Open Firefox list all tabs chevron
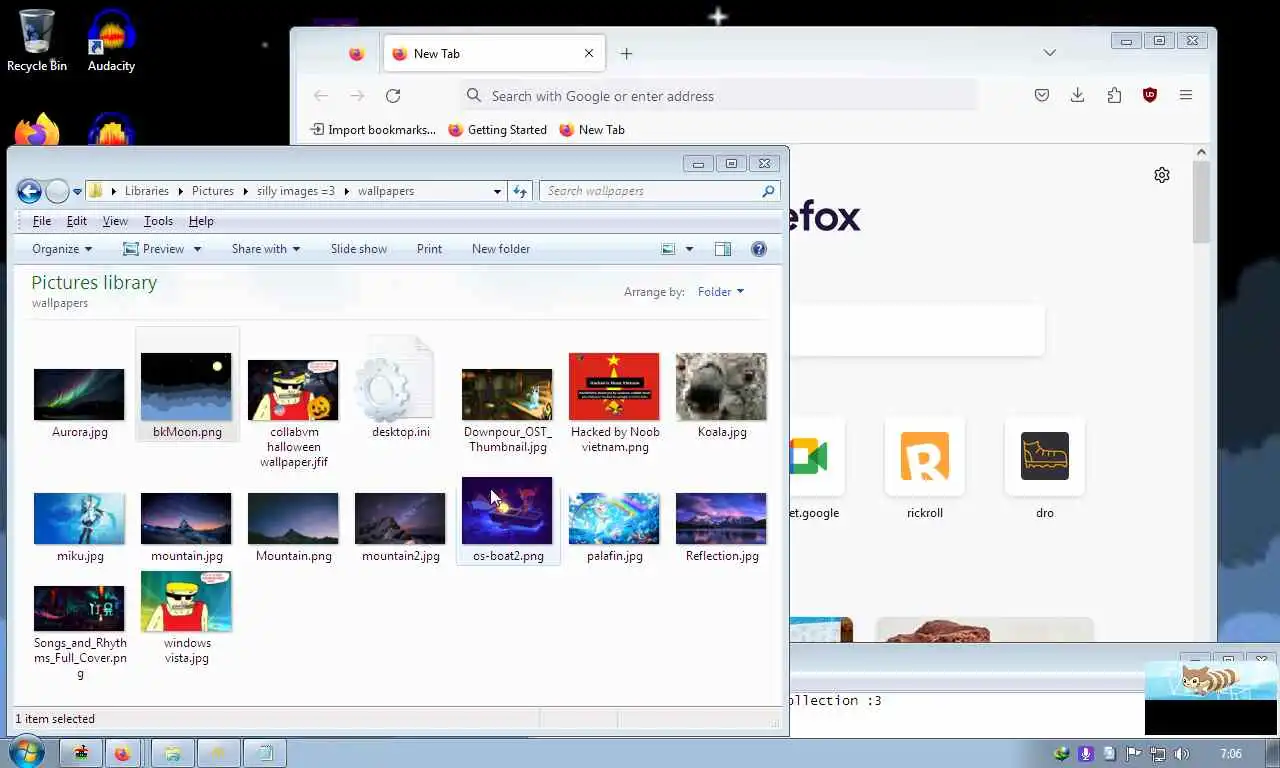The width and height of the screenshot is (1280, 768). [1049, 53]
